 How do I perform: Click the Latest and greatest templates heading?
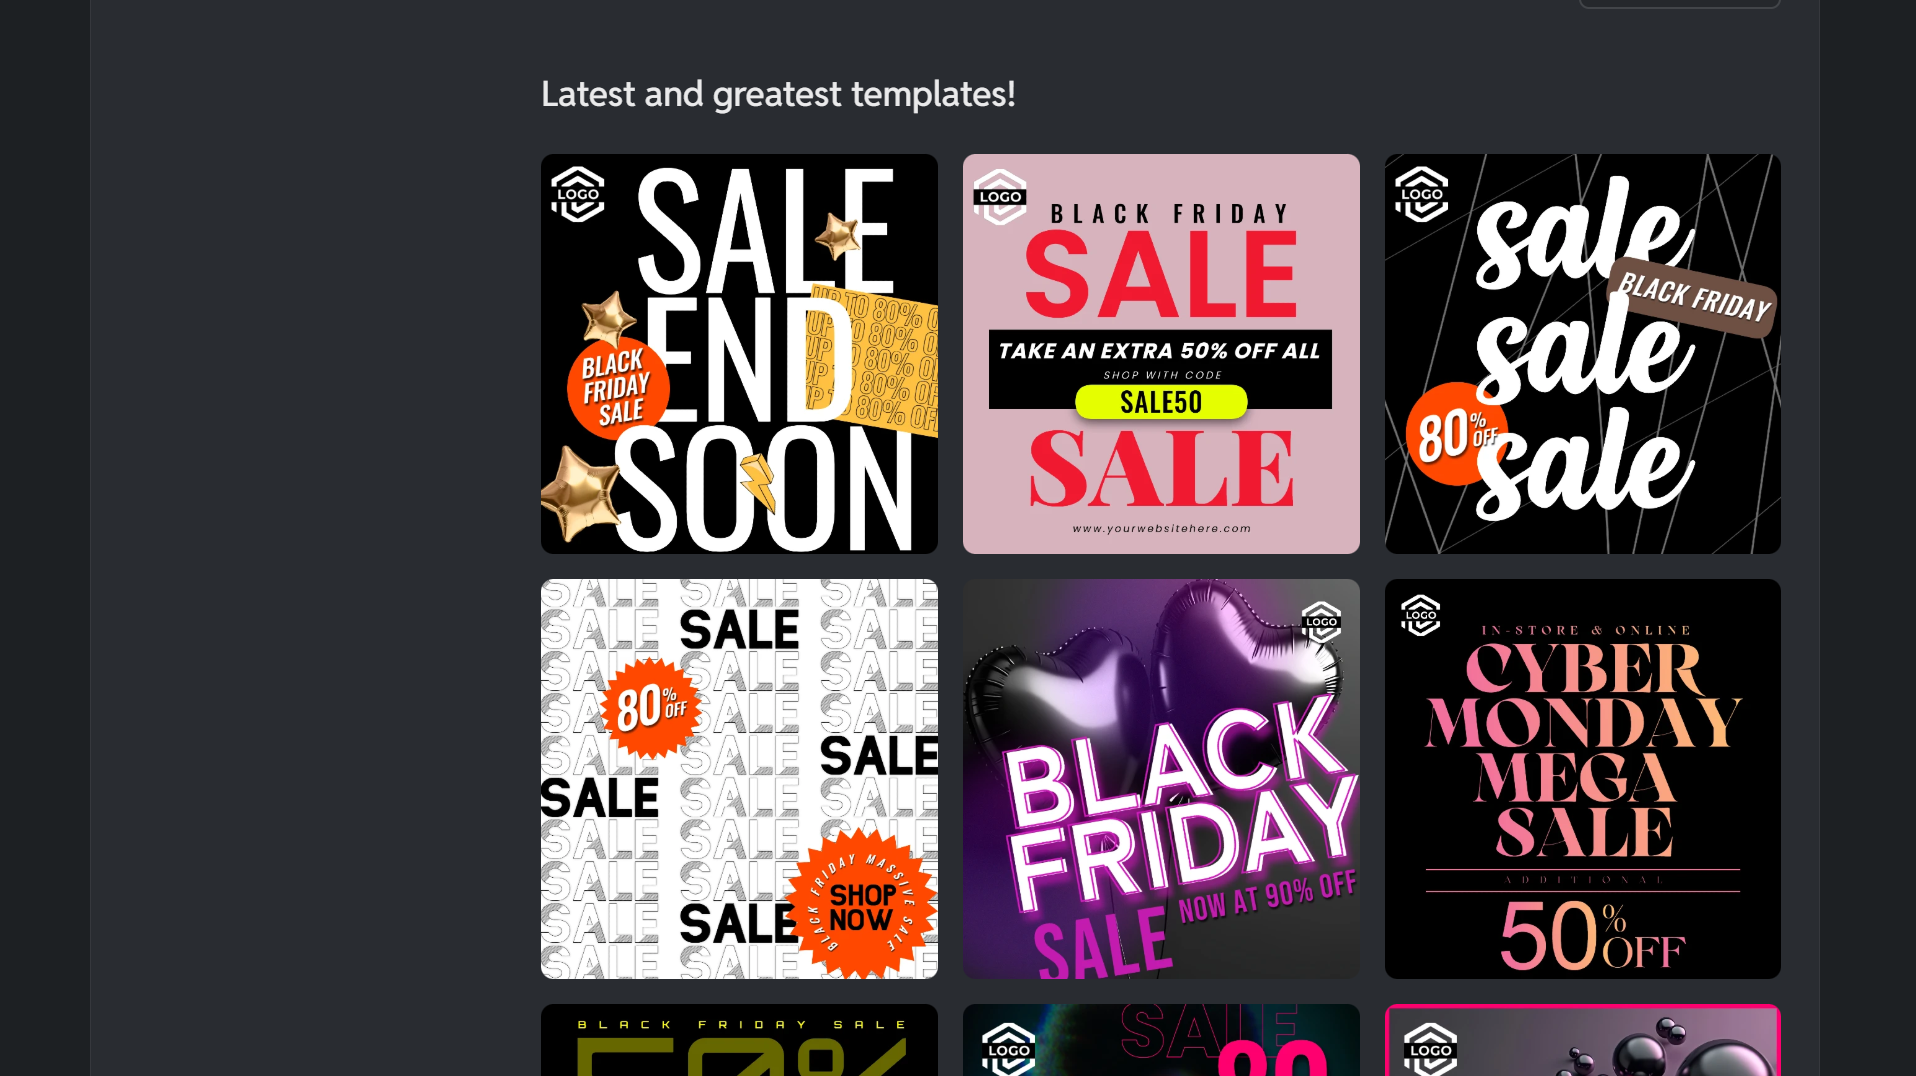point(778,94)
